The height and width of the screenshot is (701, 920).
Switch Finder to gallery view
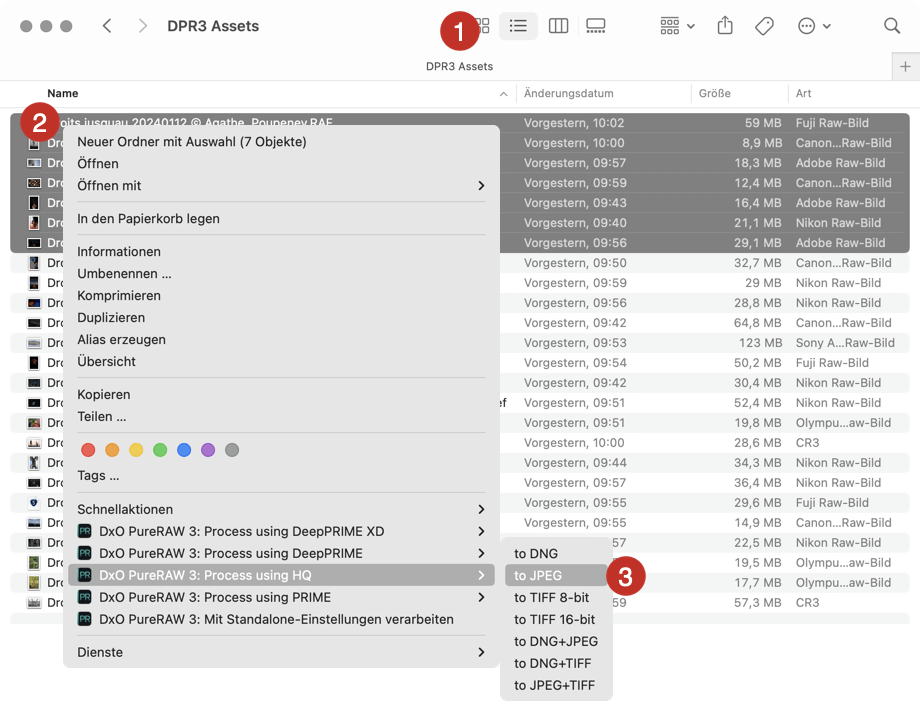click(596, 26)
